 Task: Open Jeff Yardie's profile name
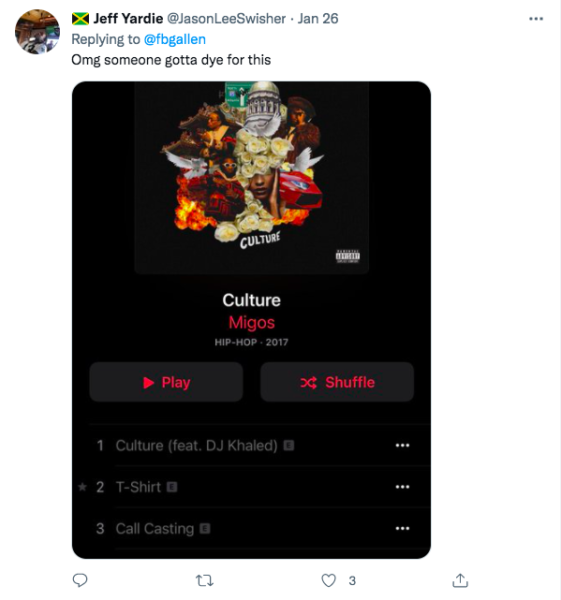point(128,18)
